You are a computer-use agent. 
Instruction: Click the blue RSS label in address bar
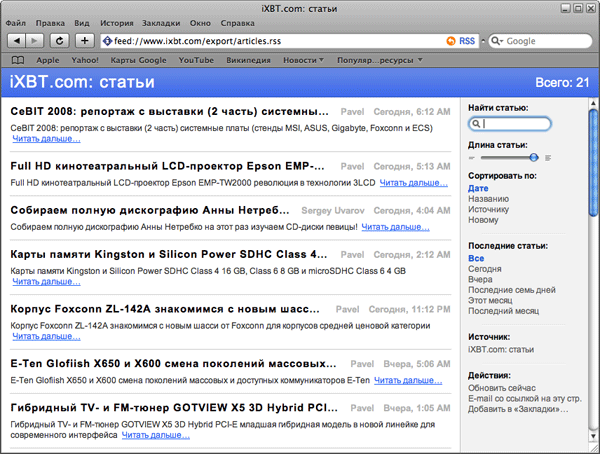(467, 41)
